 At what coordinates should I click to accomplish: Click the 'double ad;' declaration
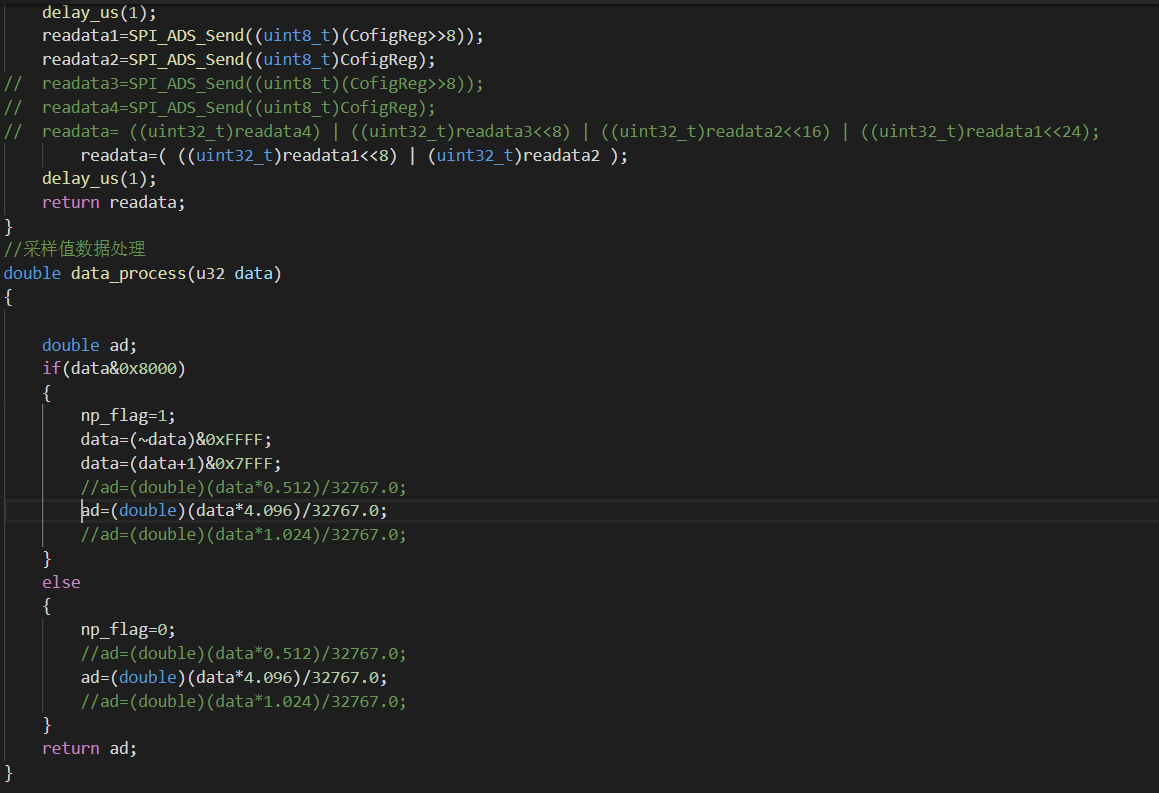(x=89, y=345)
